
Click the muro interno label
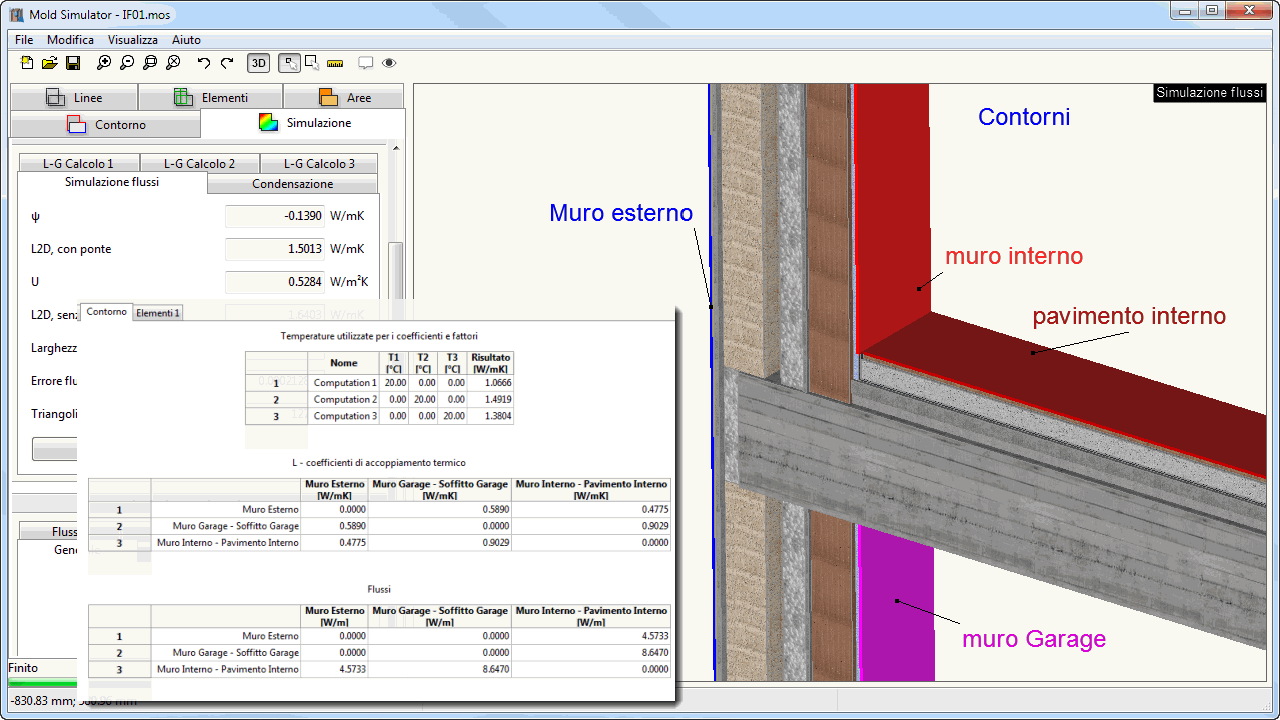coord(1014,256)
